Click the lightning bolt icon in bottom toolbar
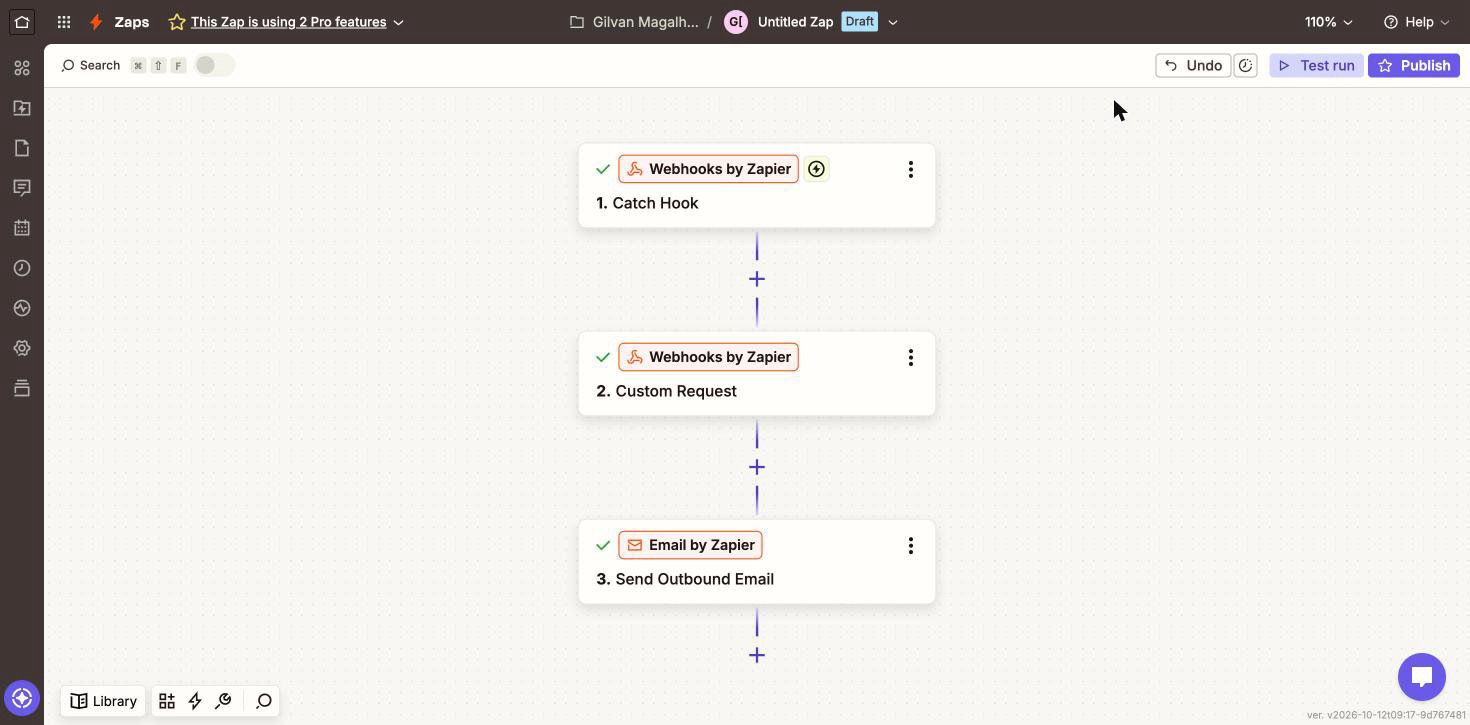 coord(195,701)
